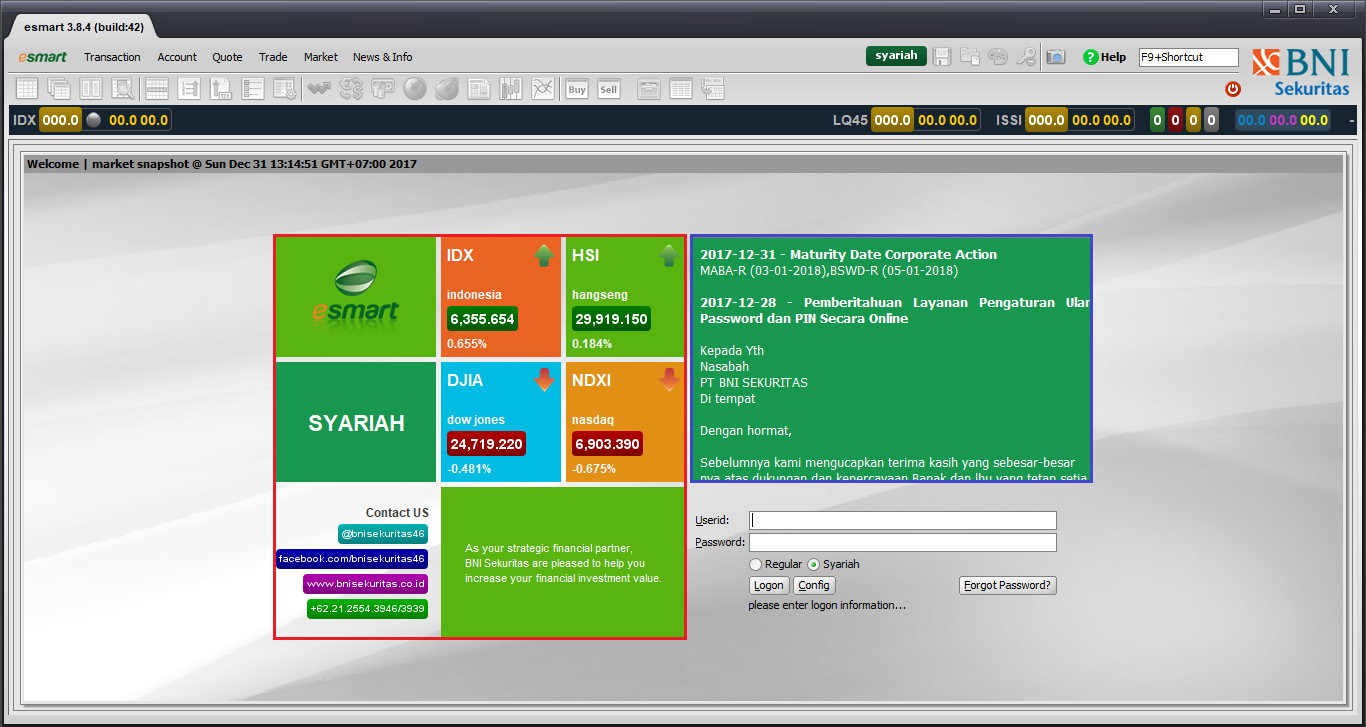Click the two-column panel toolbar icon
Screen dimensions: 1366x727
click(91, 89)
